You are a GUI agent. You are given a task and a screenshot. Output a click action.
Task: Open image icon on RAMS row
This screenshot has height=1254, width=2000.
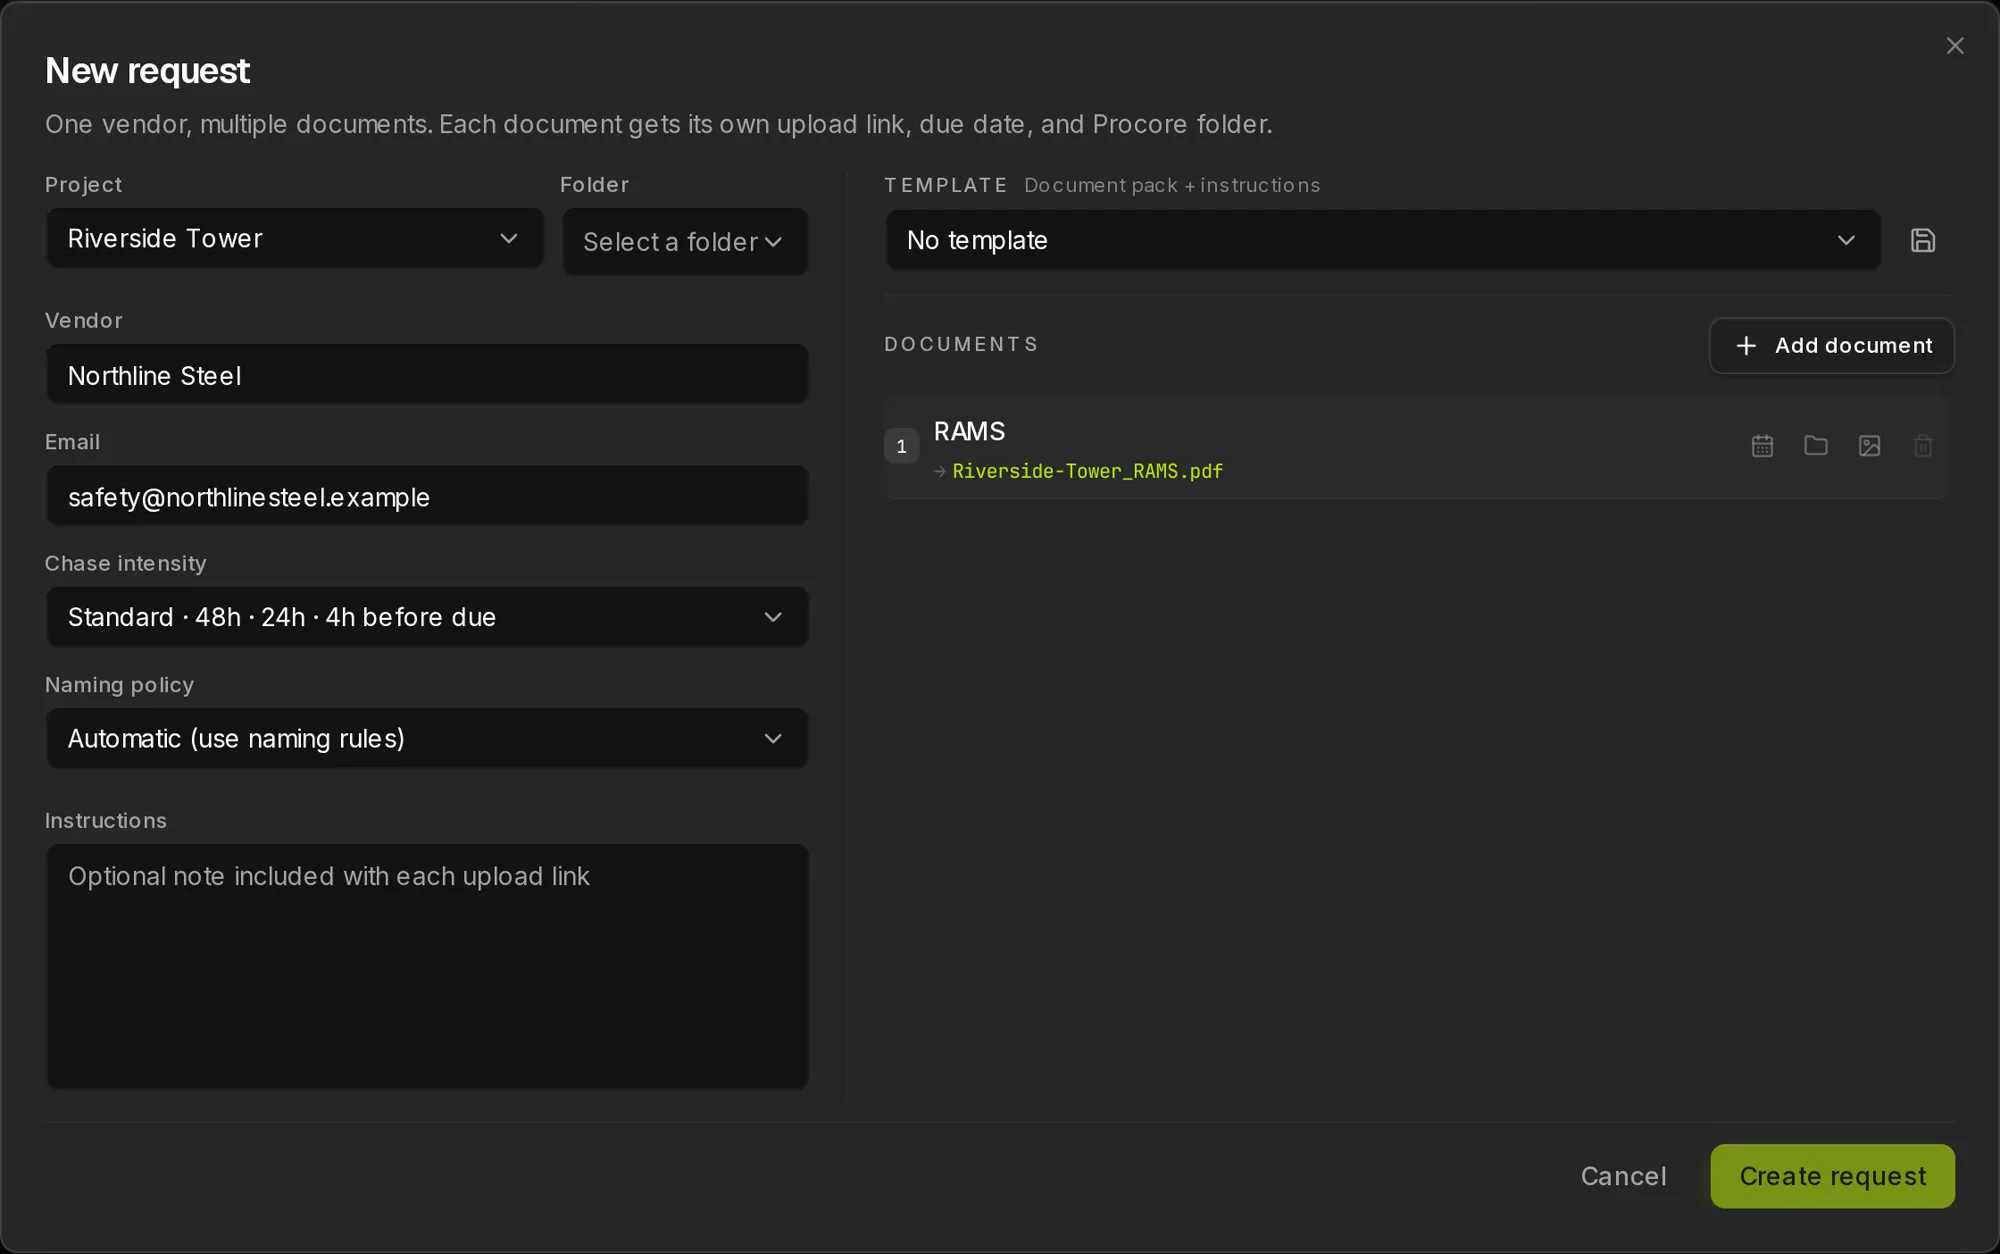click(1869, 446)
